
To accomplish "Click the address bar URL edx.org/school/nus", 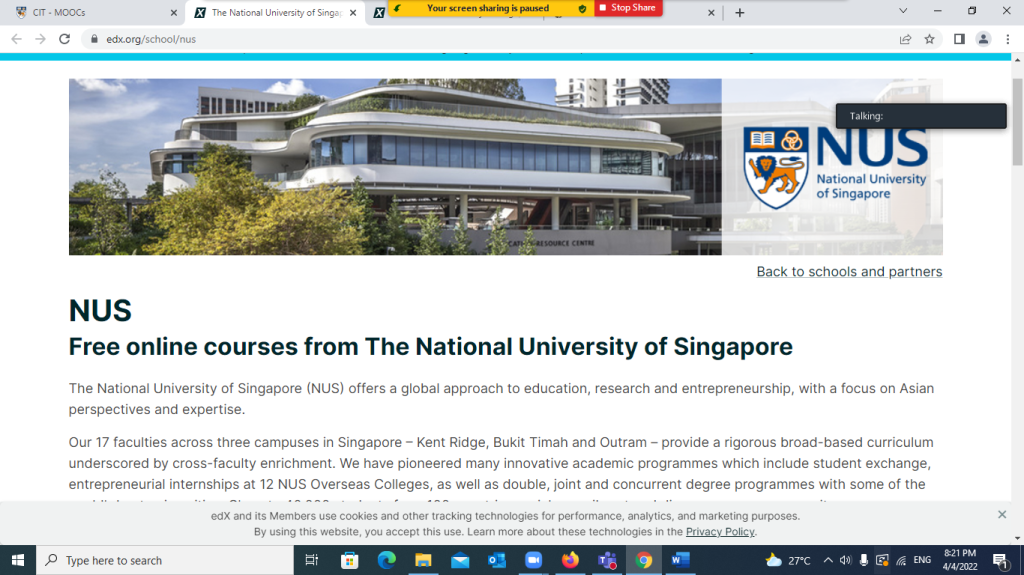I will pyautogui.click(x=151, y=39).
